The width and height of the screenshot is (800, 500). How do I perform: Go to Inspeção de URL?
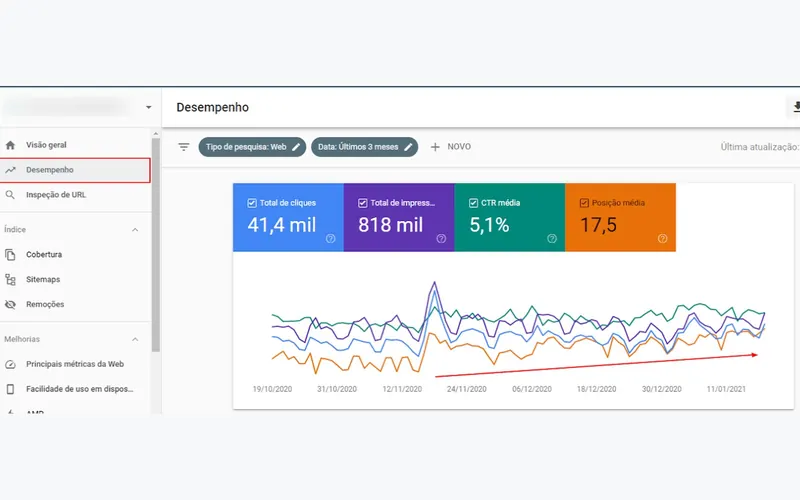click(76, 195)
